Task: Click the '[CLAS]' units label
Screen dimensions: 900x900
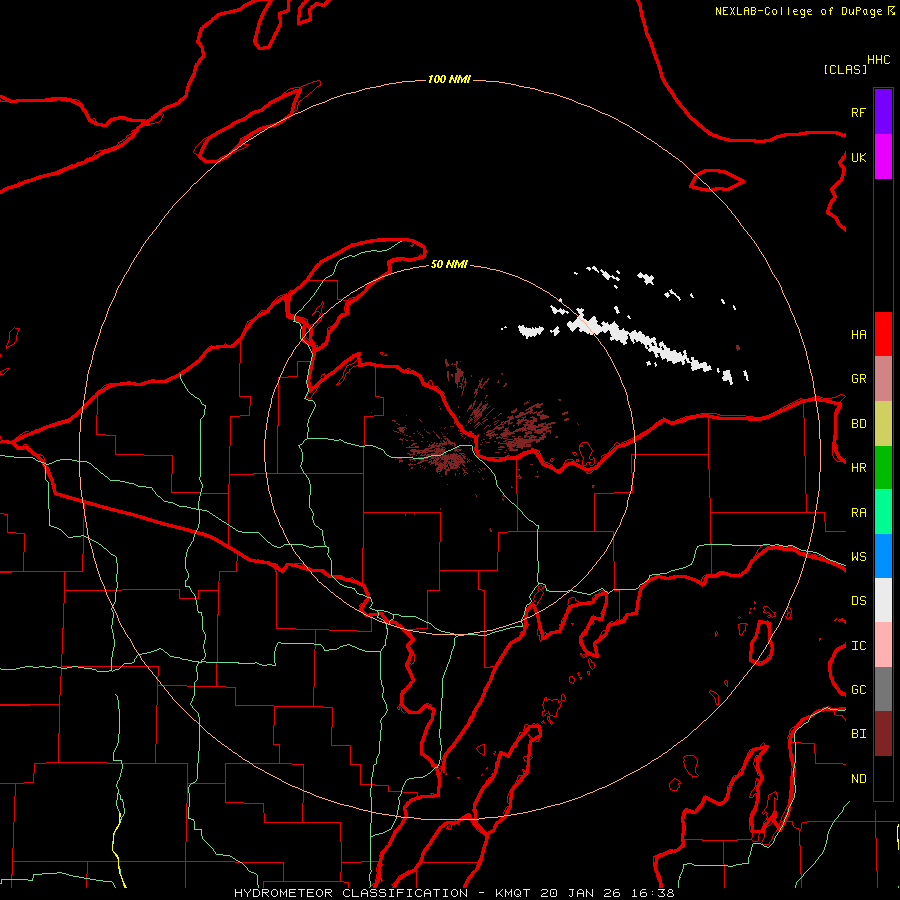Action: tap(845, 69)
